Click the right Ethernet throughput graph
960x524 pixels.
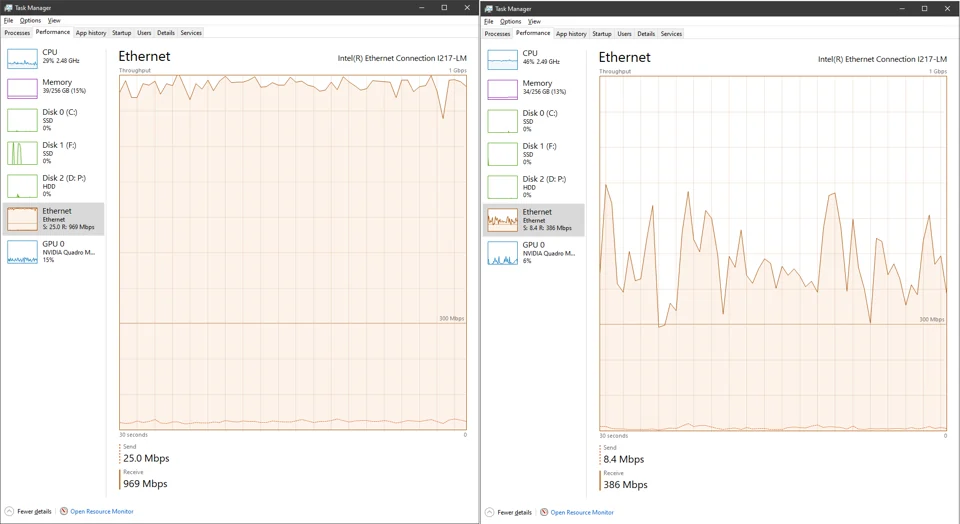tap(773, 253)
